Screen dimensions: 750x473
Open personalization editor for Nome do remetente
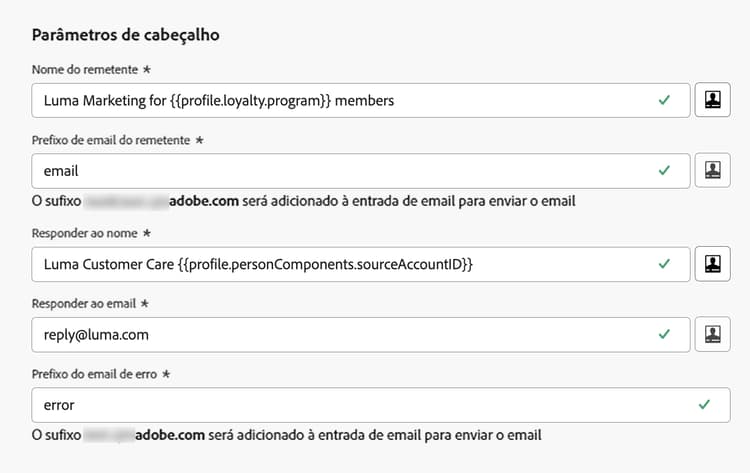point(712,101)
